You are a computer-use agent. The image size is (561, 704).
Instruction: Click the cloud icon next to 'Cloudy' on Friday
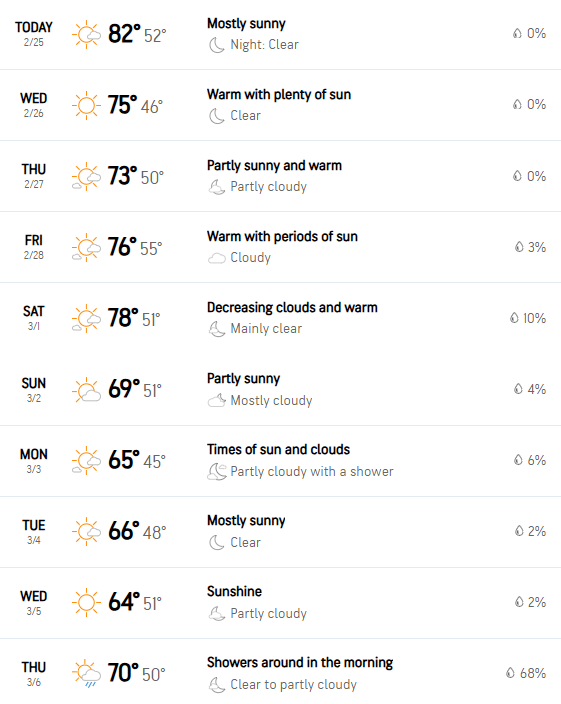216,258
